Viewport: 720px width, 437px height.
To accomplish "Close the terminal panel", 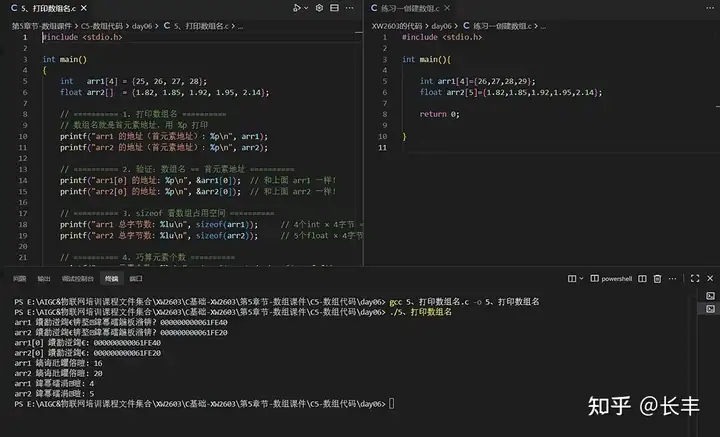I will tap(710, 279).
